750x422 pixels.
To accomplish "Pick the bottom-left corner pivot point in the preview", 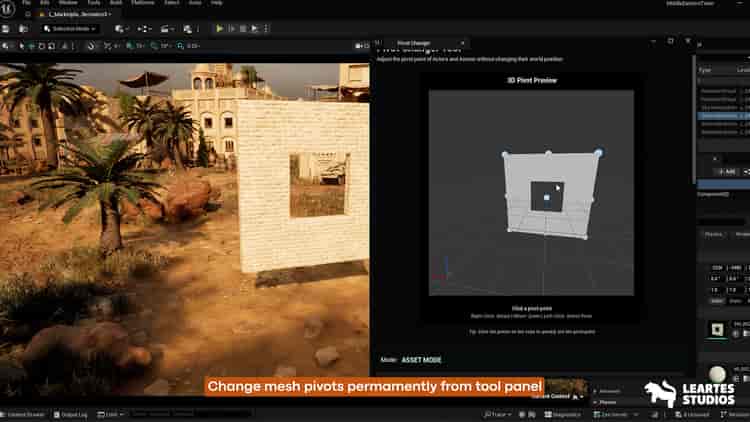I will (x=509, y=230).
